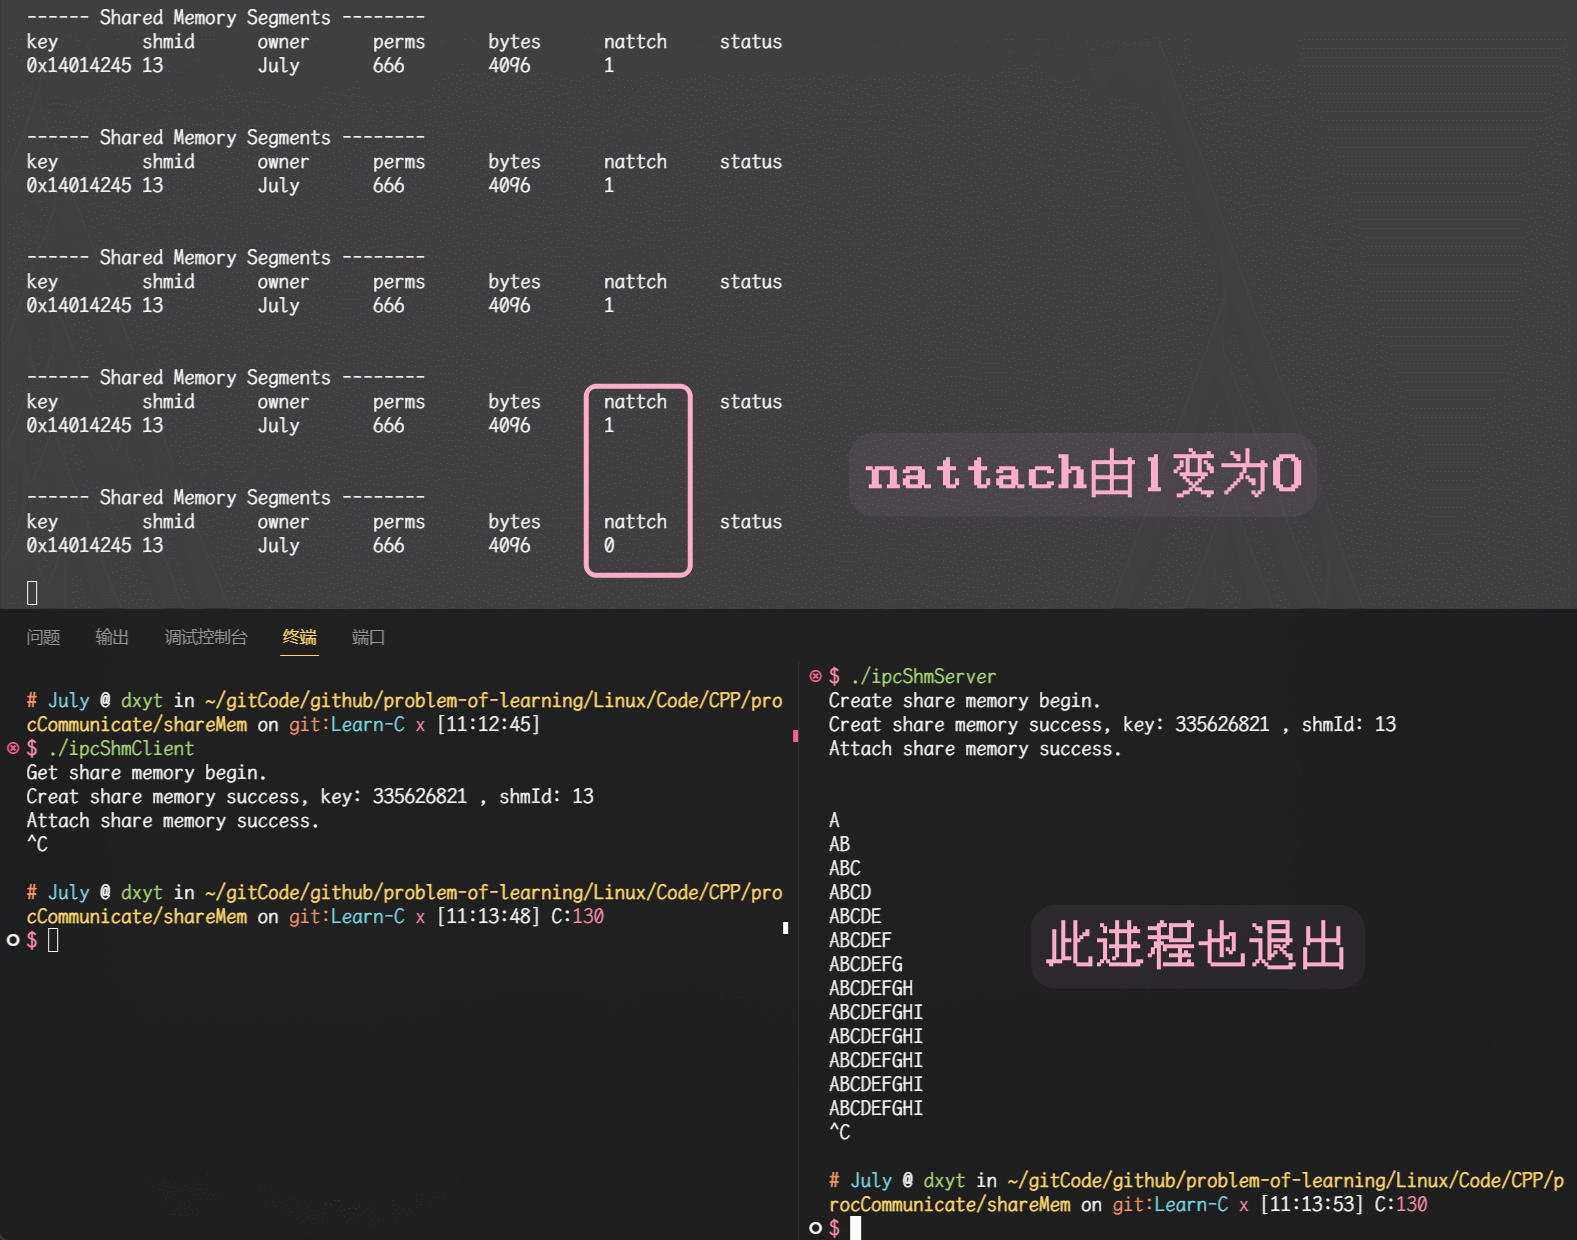This screenshot has width=1577, height=1240.
Task: Click the cursor block in the top ipcs terminal
Action: click(32, 593)
